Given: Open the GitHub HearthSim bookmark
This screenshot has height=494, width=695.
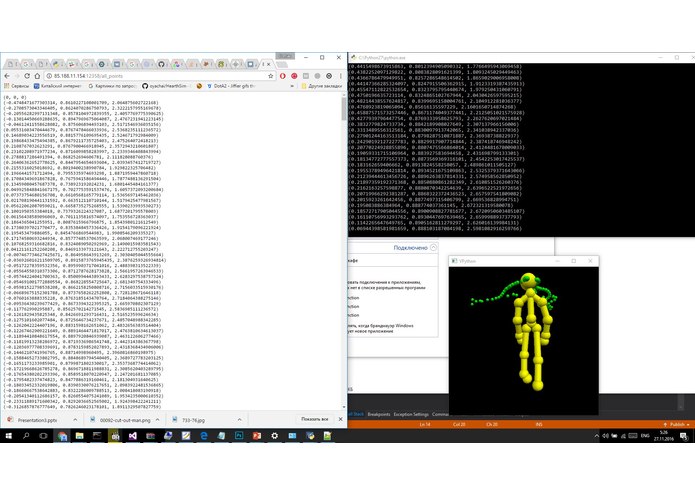Looking at the screenshot, I should (164, 86).
